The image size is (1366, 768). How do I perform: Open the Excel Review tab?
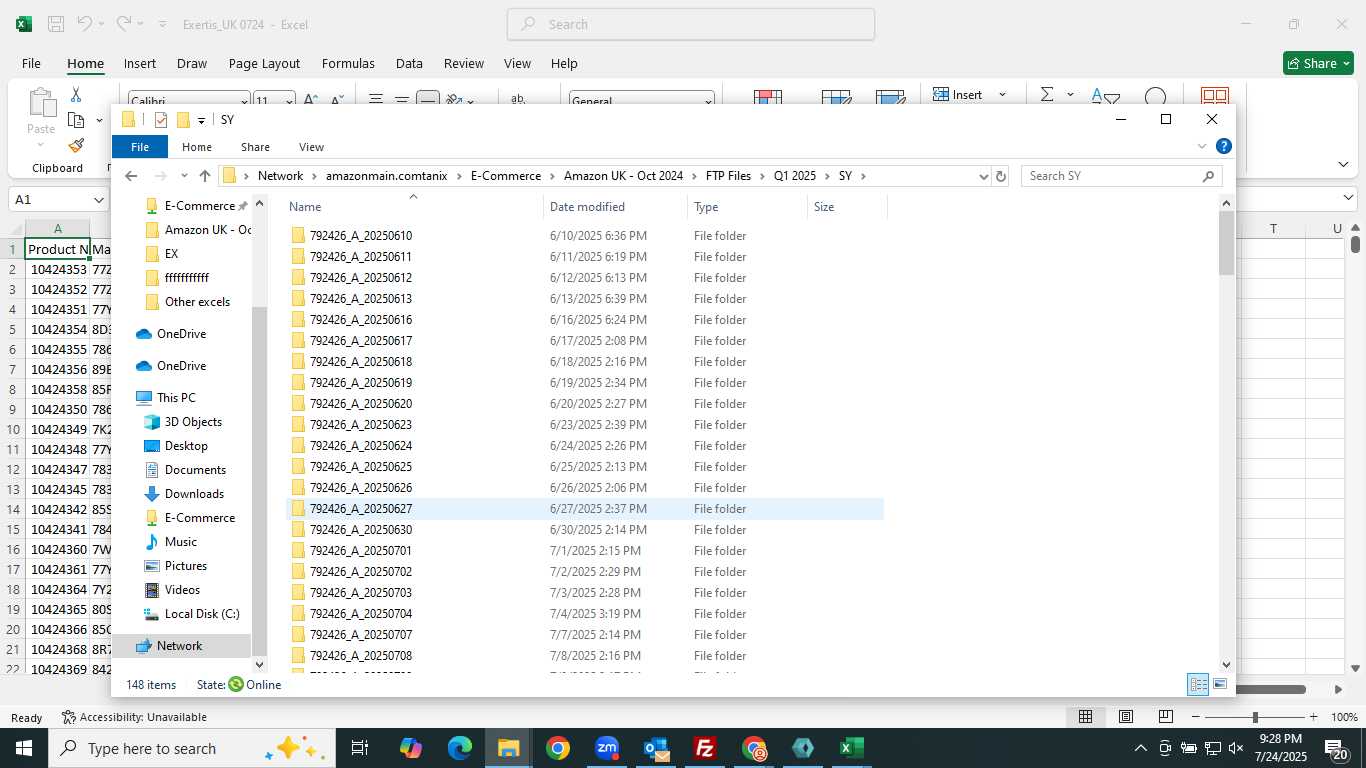(x=464, y=63)
